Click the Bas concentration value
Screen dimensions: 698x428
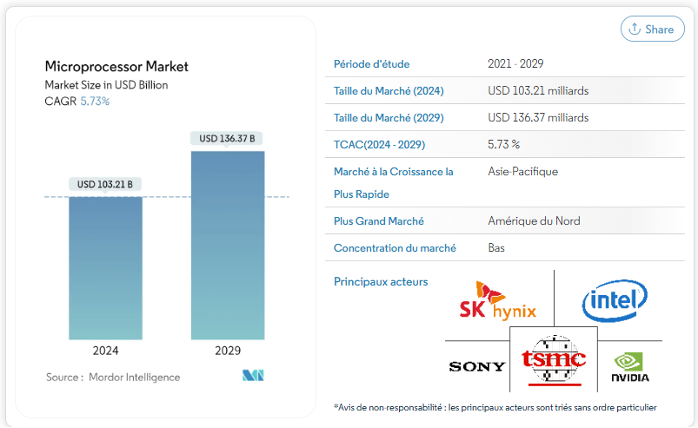point(496,248)
